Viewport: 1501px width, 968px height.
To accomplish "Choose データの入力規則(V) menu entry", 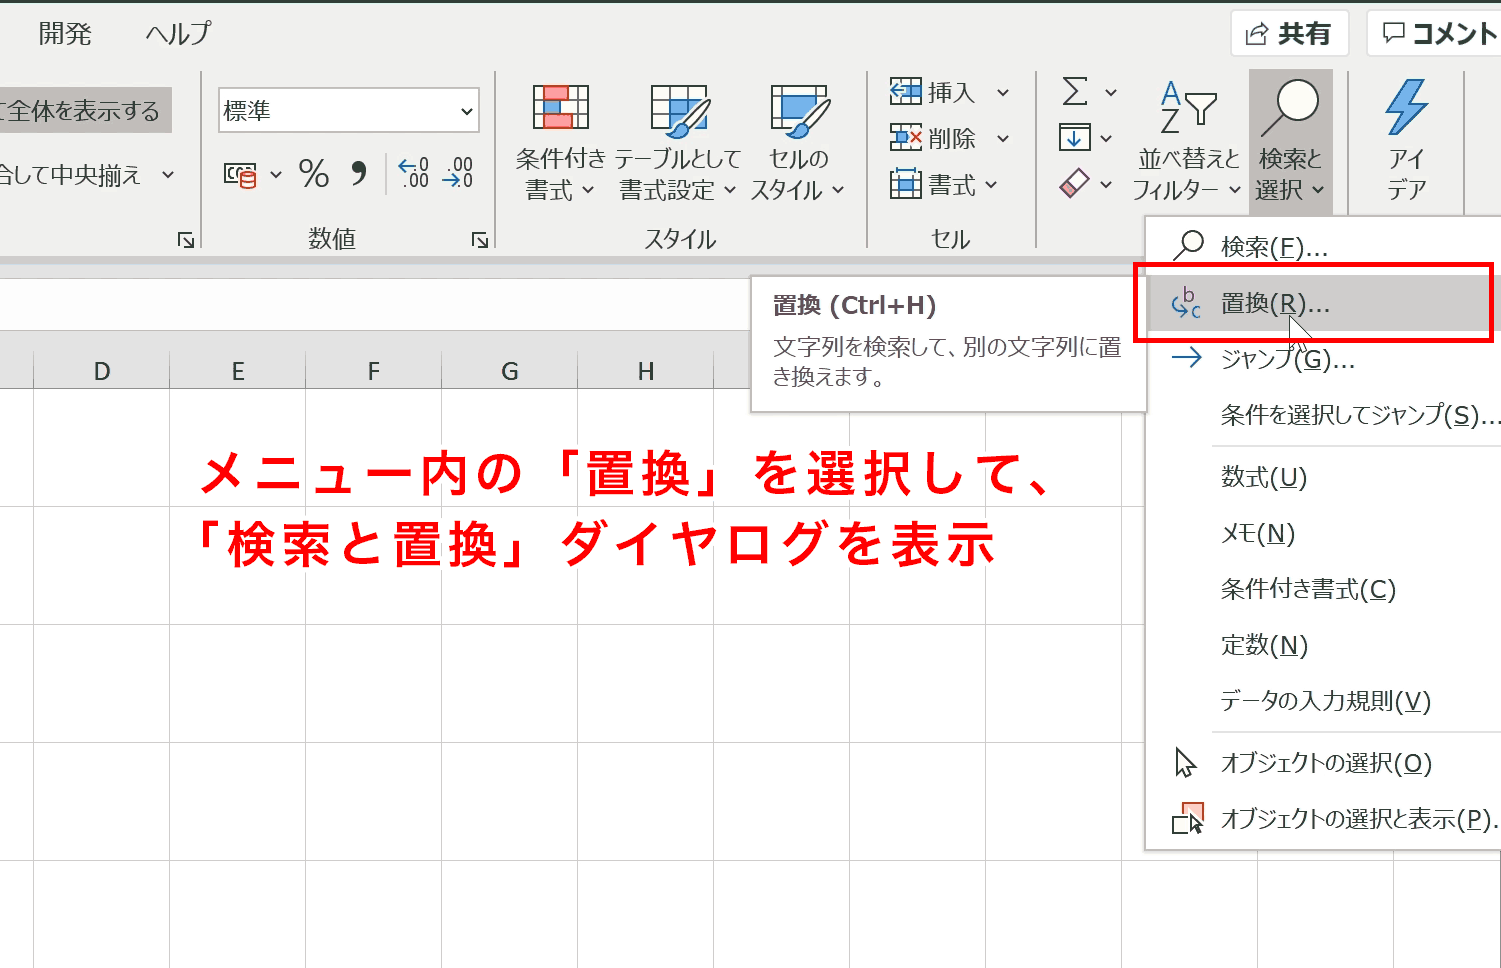I will tap(1323, 701).
